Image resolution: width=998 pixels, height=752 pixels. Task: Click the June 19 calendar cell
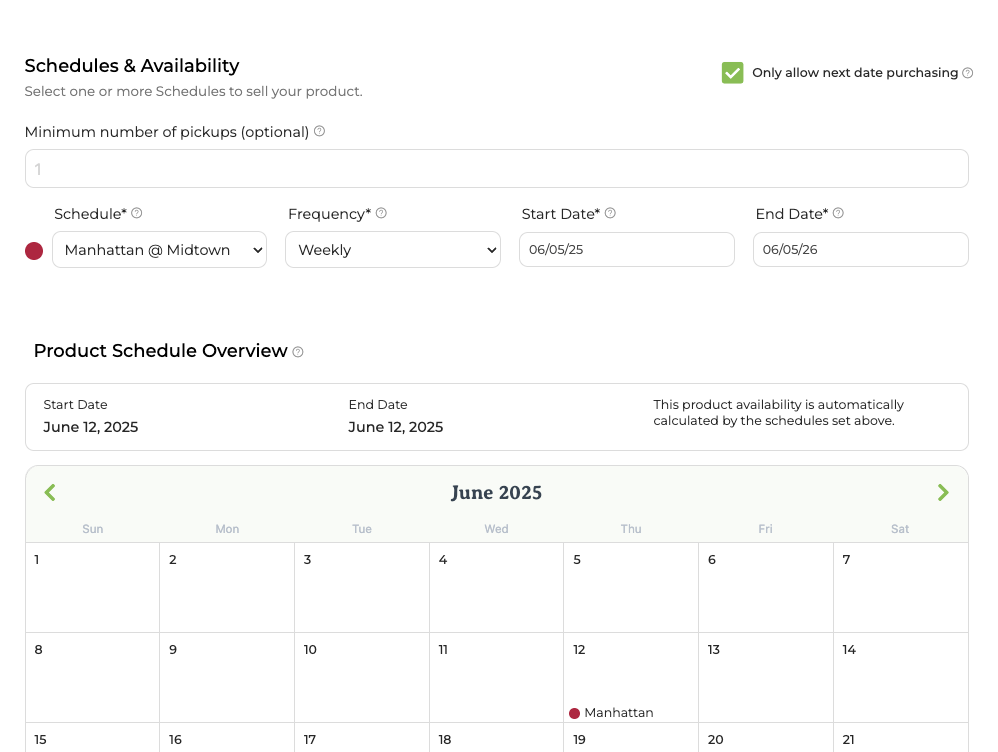[x=631, y=737]
